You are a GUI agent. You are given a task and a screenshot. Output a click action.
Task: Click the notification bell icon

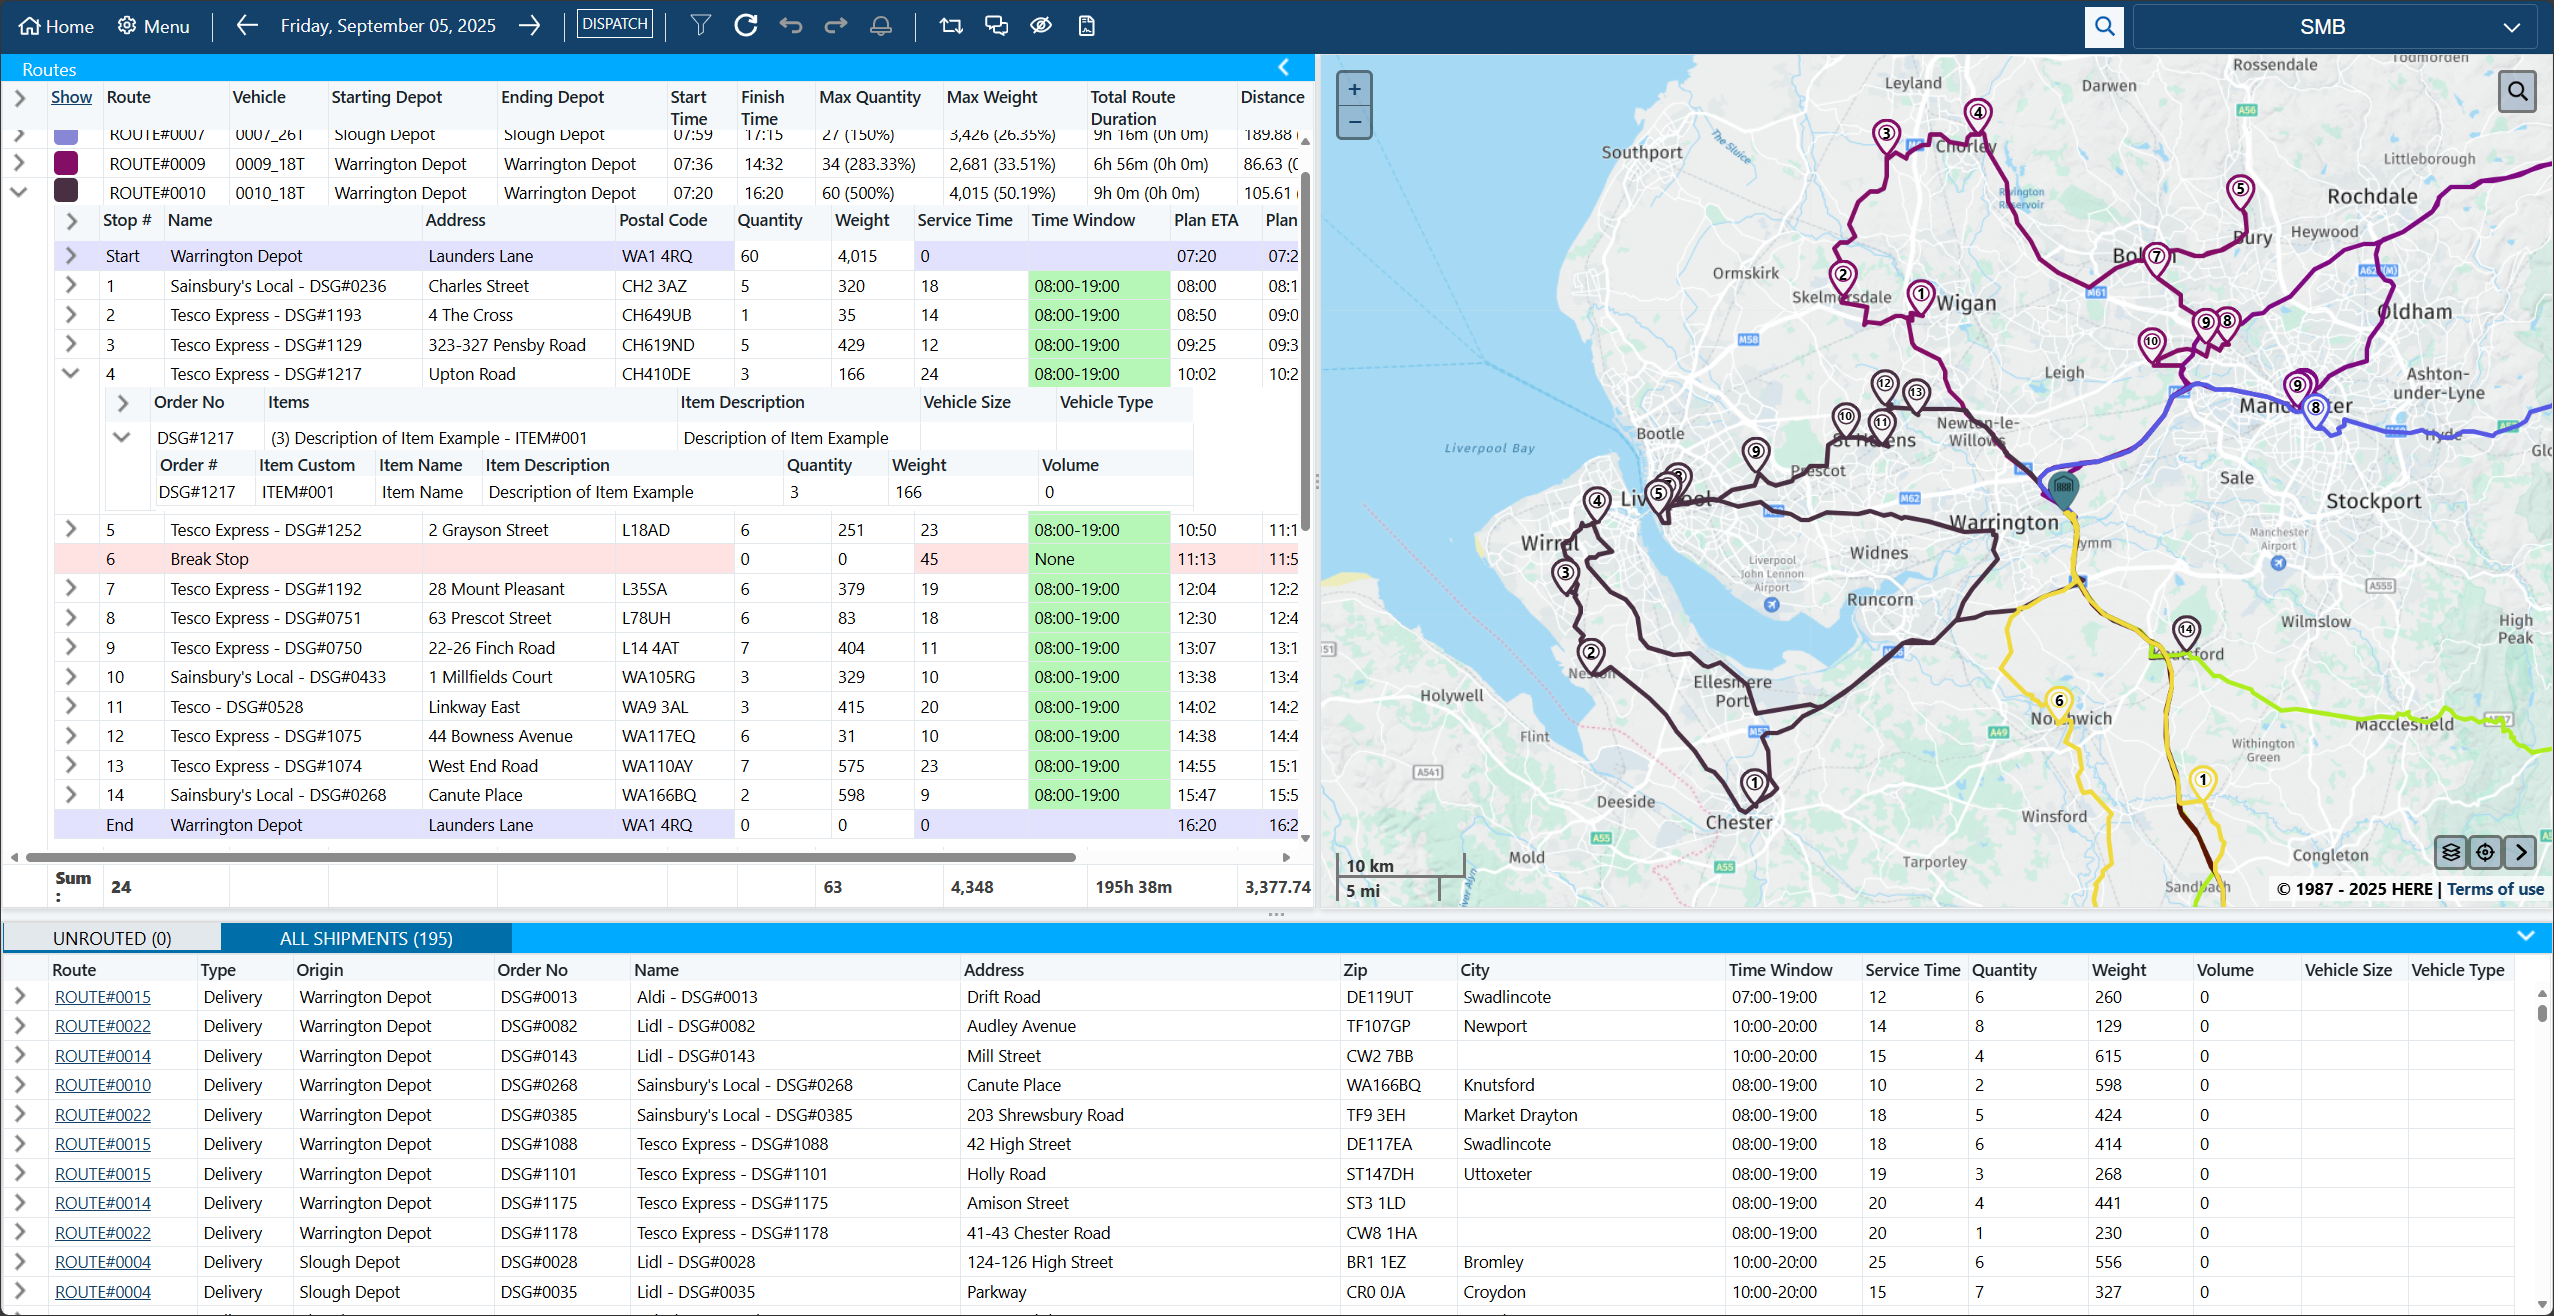click(880, 26)
